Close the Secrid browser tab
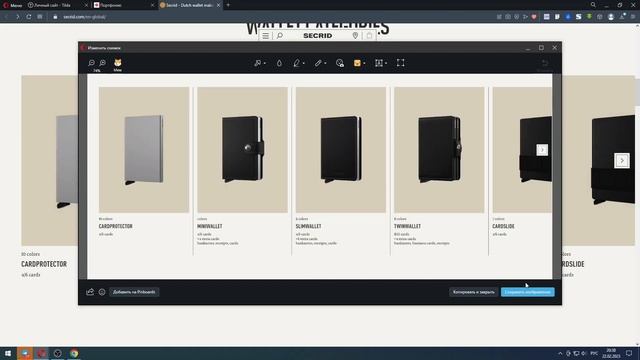 [x=218, y=5]
